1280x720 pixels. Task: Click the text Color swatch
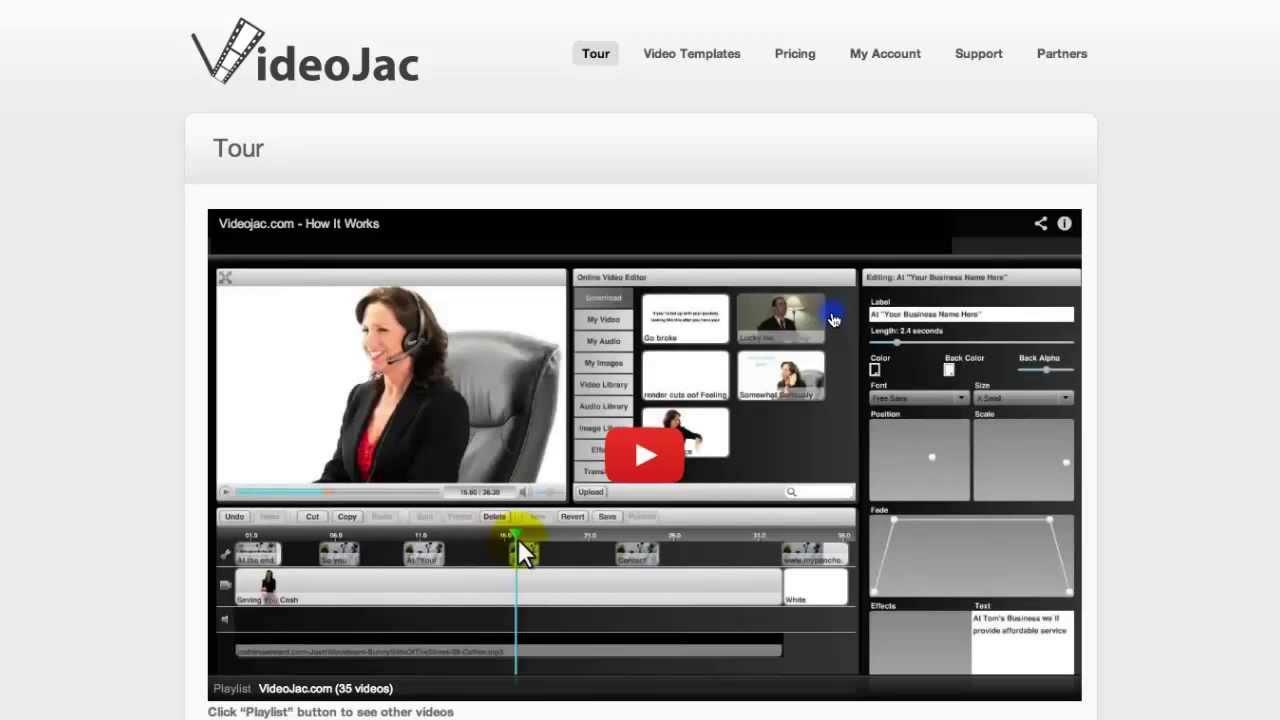[875, 370]
